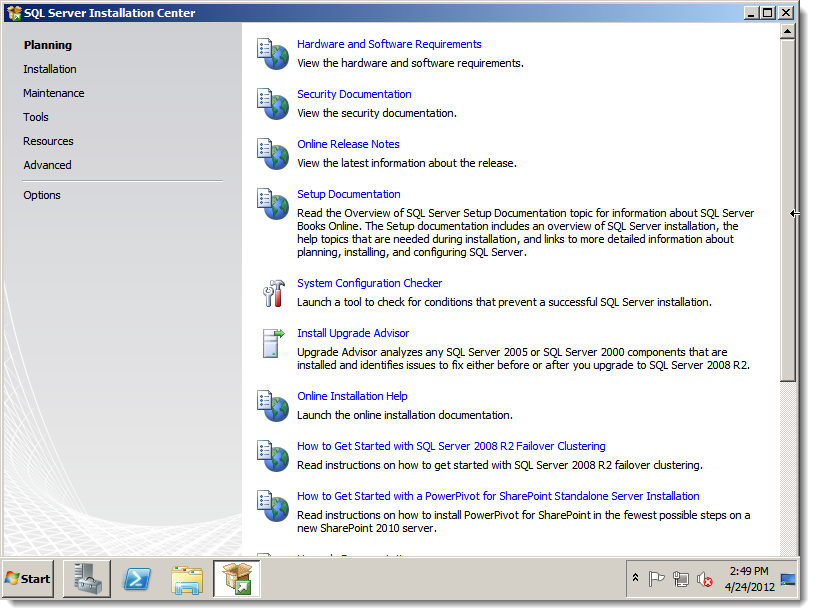This screenshot has width=815, height=615.
Task: Open the Resources category
Action: (48, 141)
